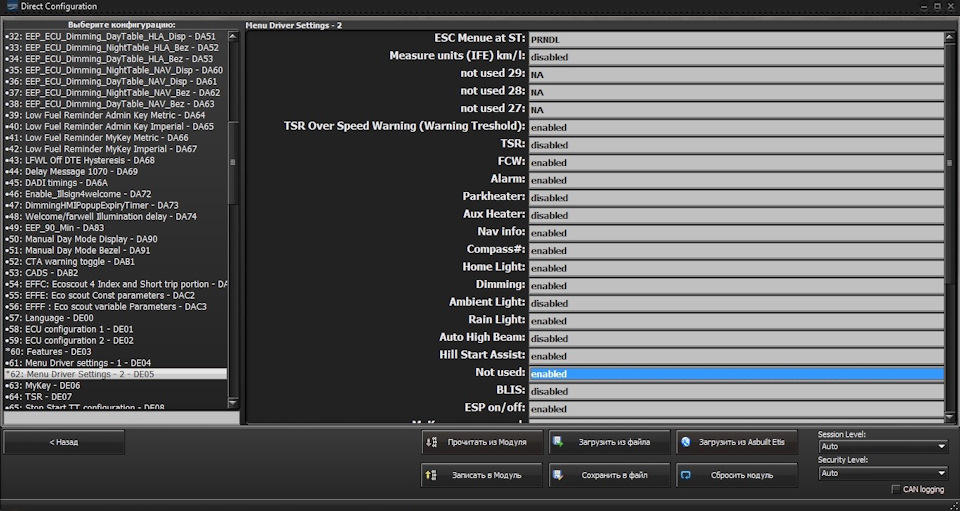The height and width of the screenshot is (511, 960).
Task: Click the ESC Menue at ST value field
Action: (736, 39)
